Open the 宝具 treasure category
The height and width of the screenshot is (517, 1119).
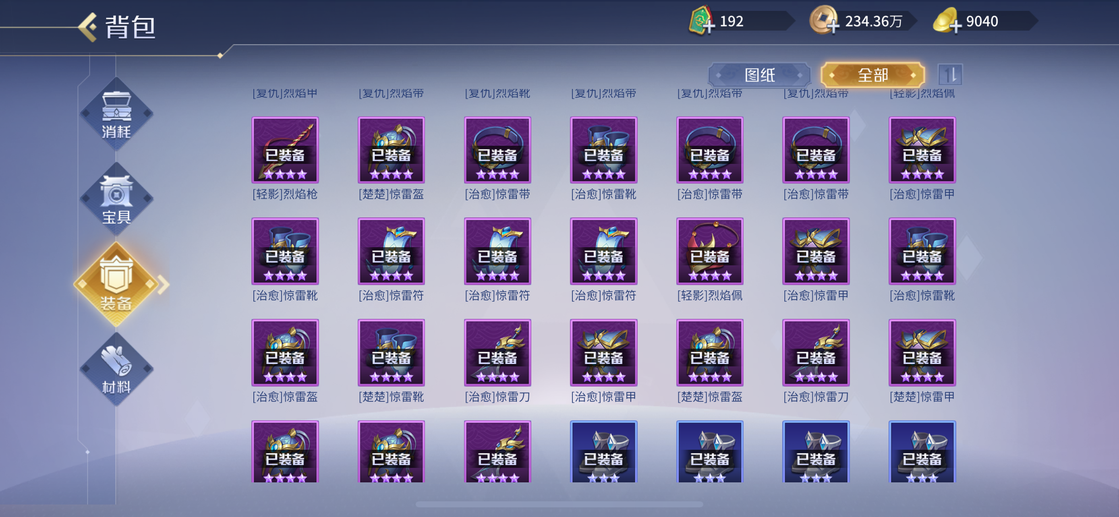click(116, 199)
